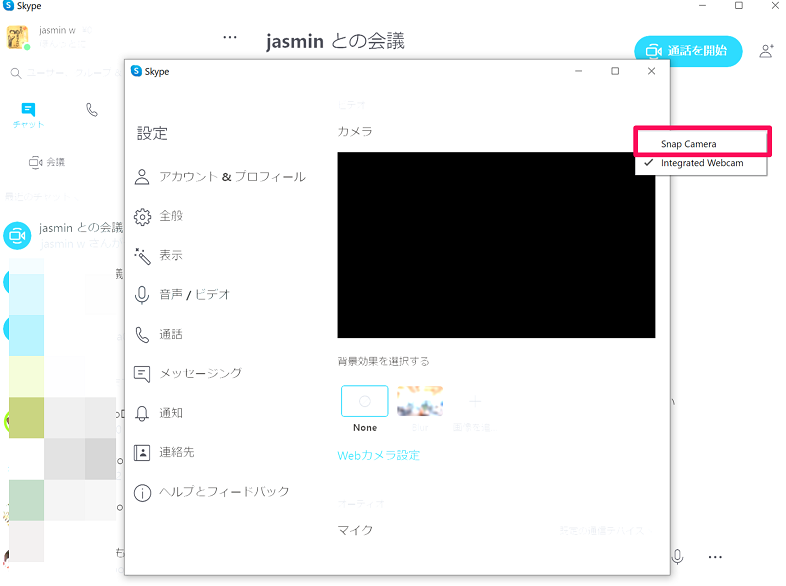Click microphone icon beside 音声 / ビデオ
Viewport: 786px width, 586px height.
coord(142,295)
